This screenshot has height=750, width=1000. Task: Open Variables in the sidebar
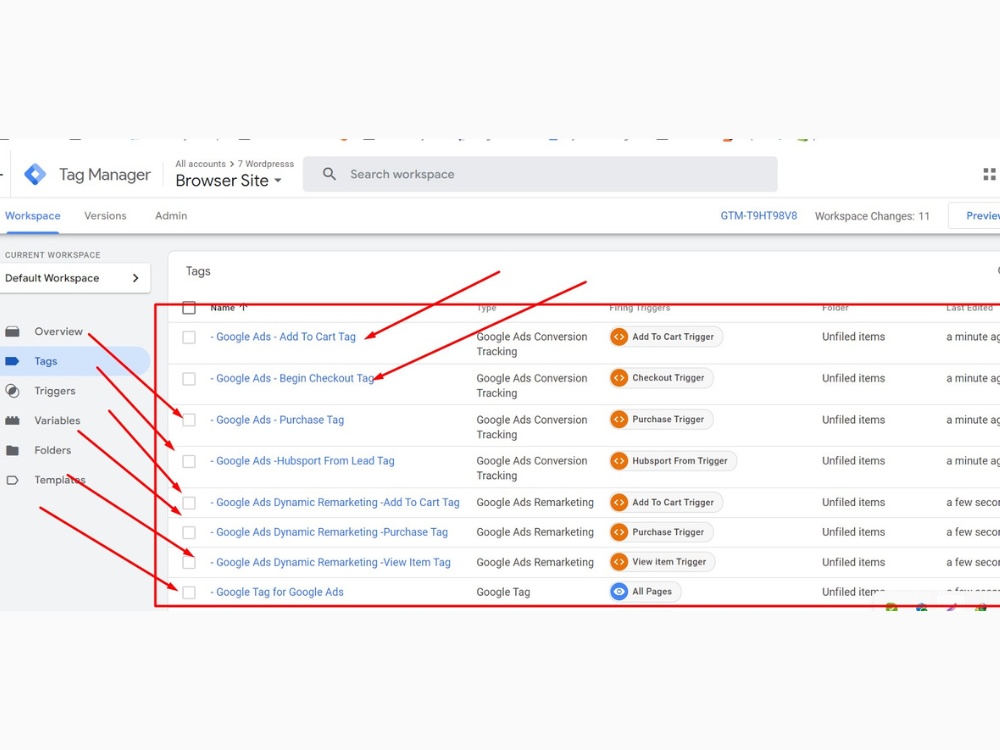coord(57,420)
